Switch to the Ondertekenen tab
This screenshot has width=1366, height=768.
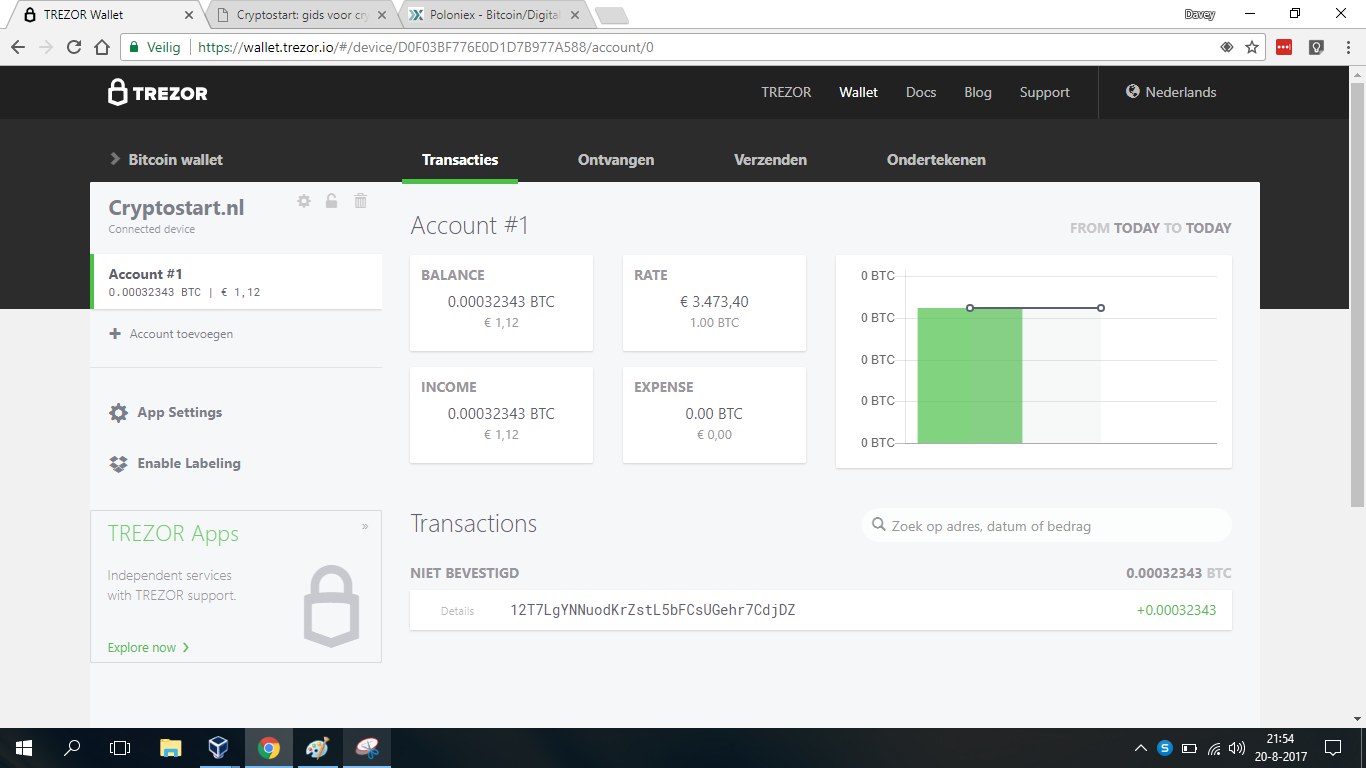coord(936,160)
